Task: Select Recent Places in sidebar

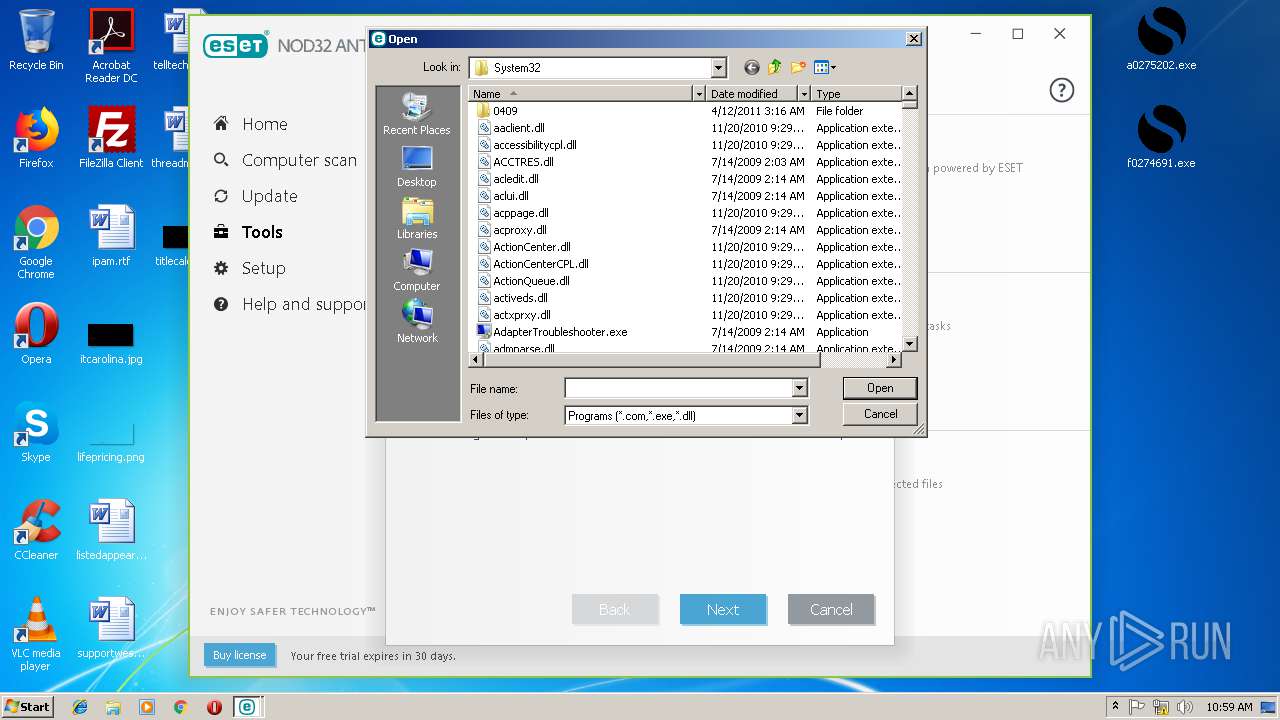Action: 417,114
